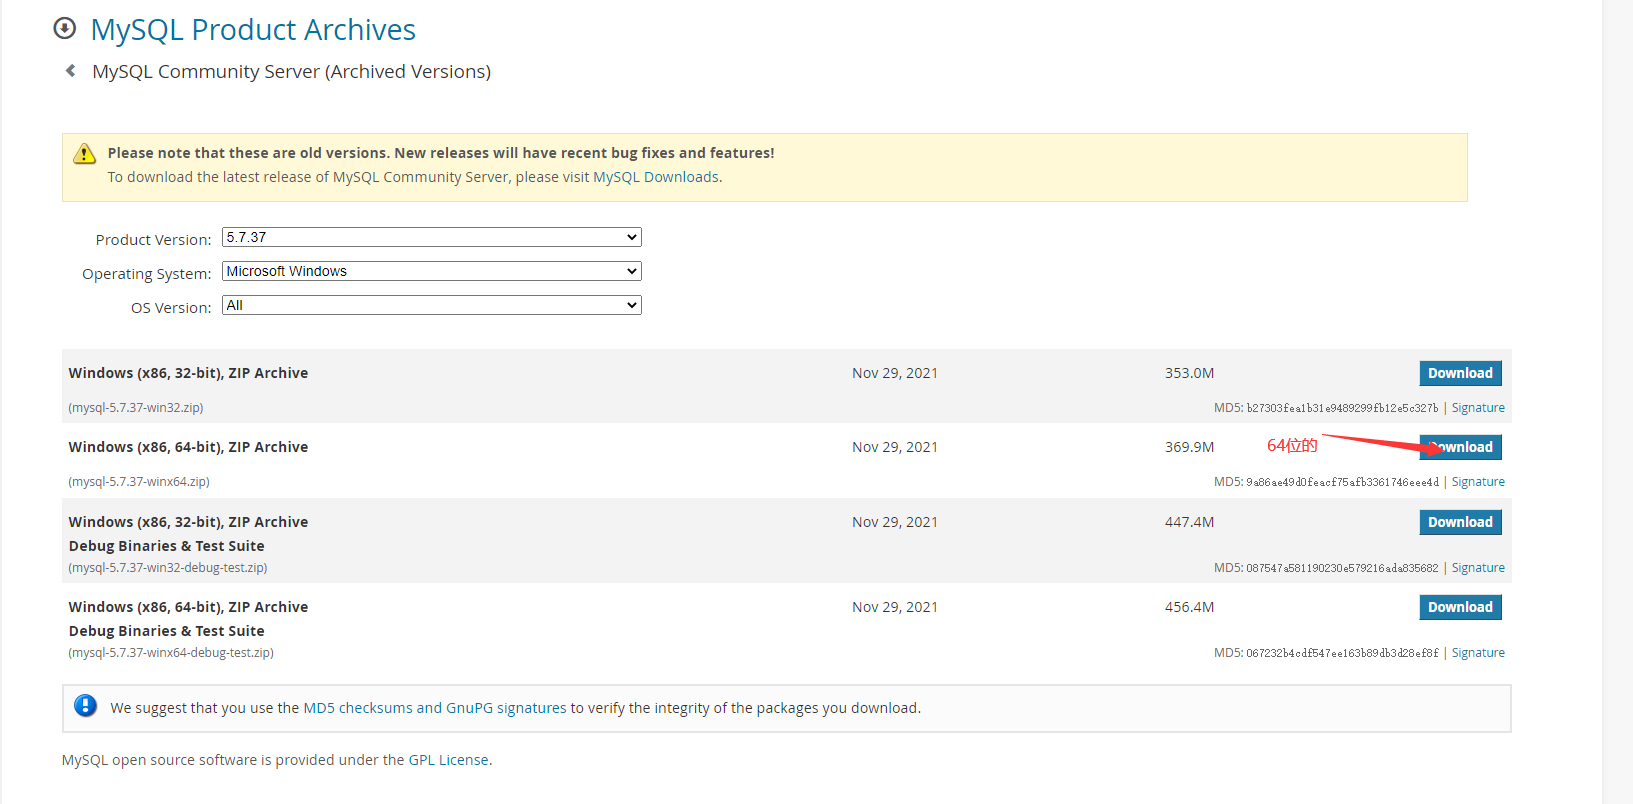Viewport: 1633px width, 804px height.
Task: Click the OS Version label
Action: tap(171, 308)
